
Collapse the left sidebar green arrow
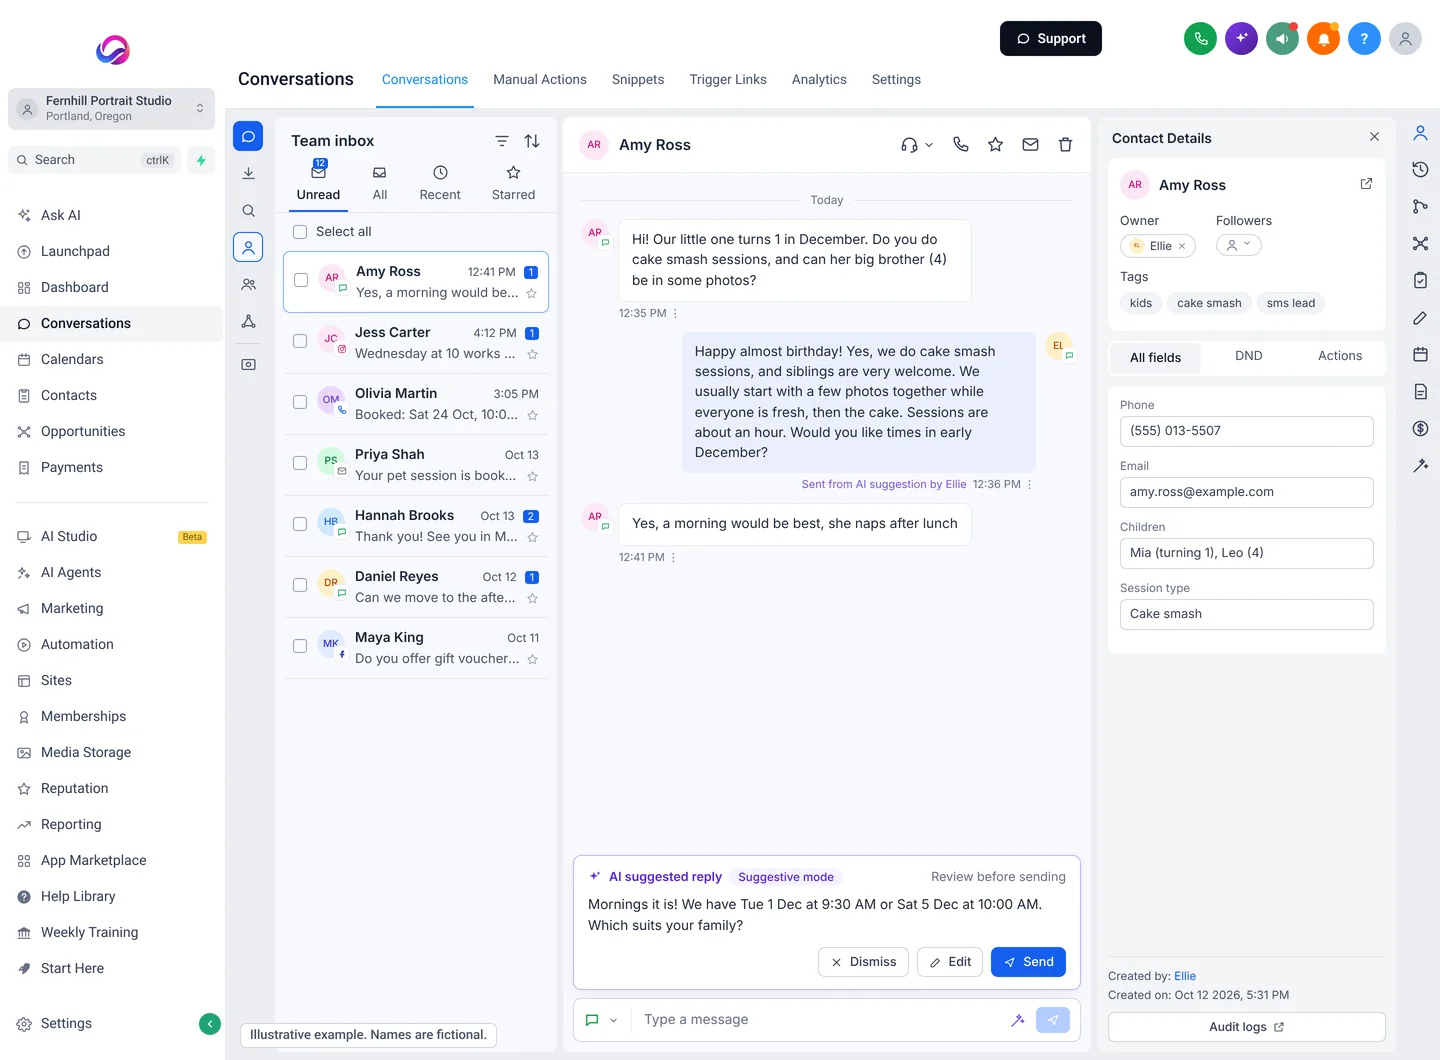[210, 1023]
